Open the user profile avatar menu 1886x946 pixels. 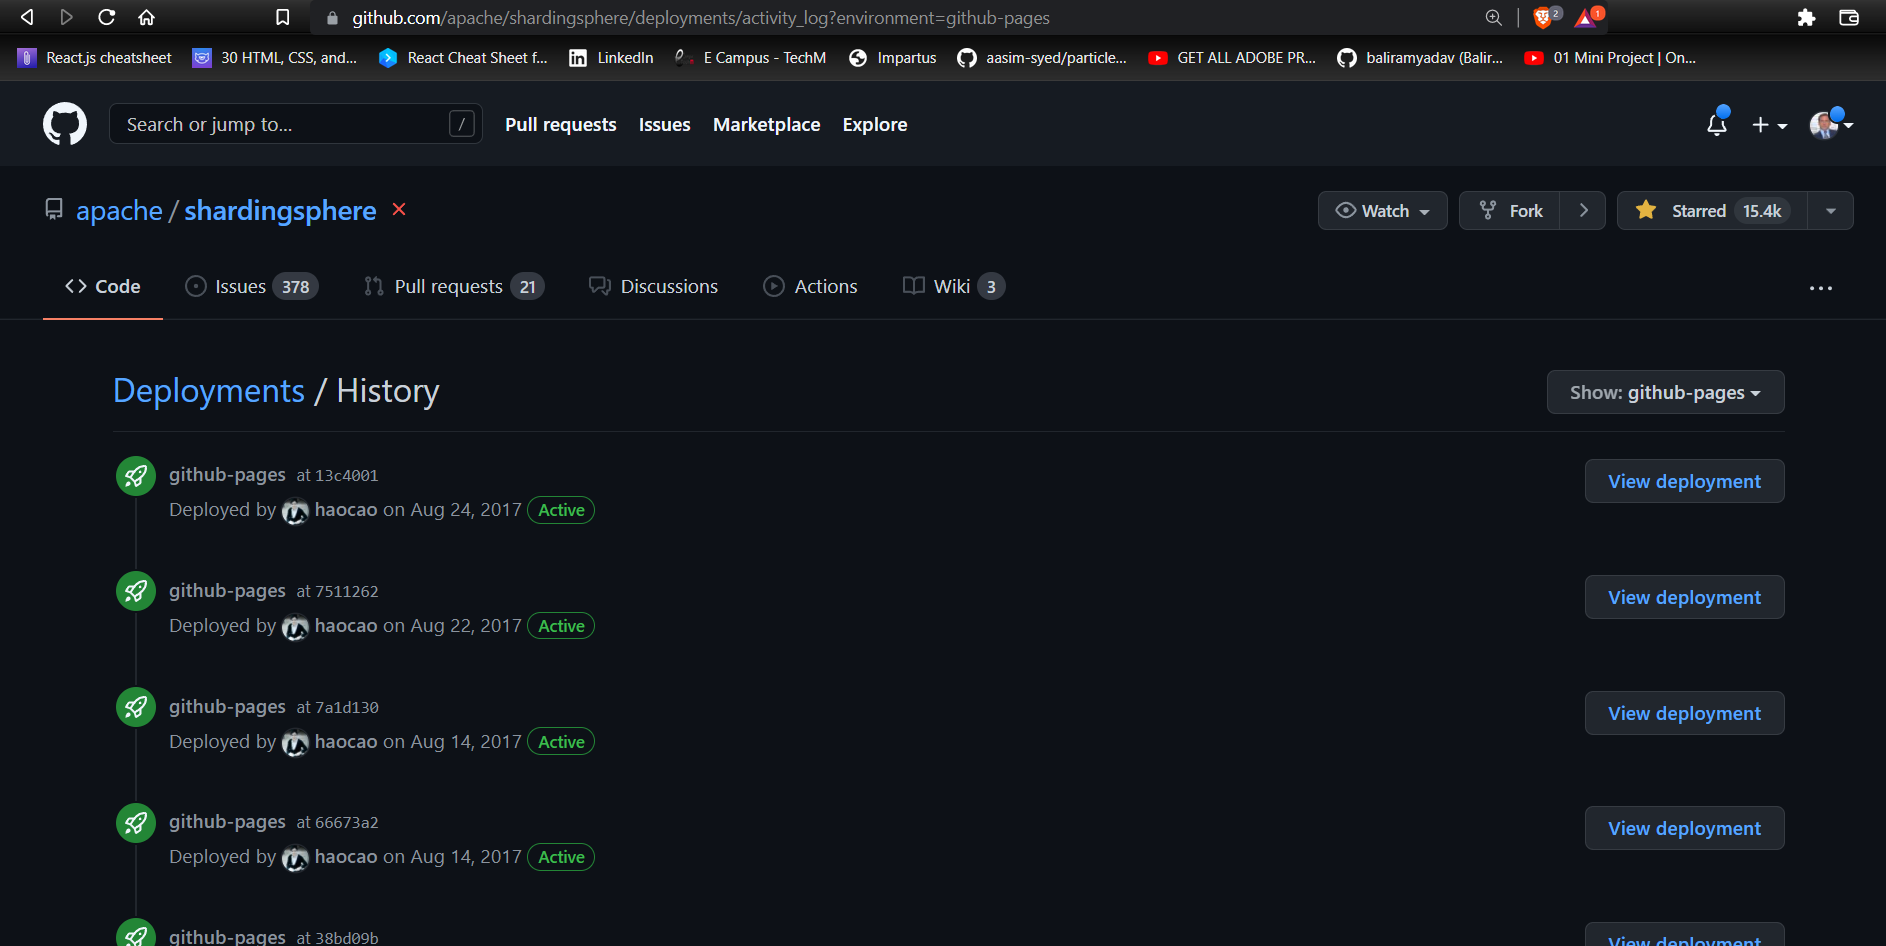pyautogui.click(x=1831, y=125)
